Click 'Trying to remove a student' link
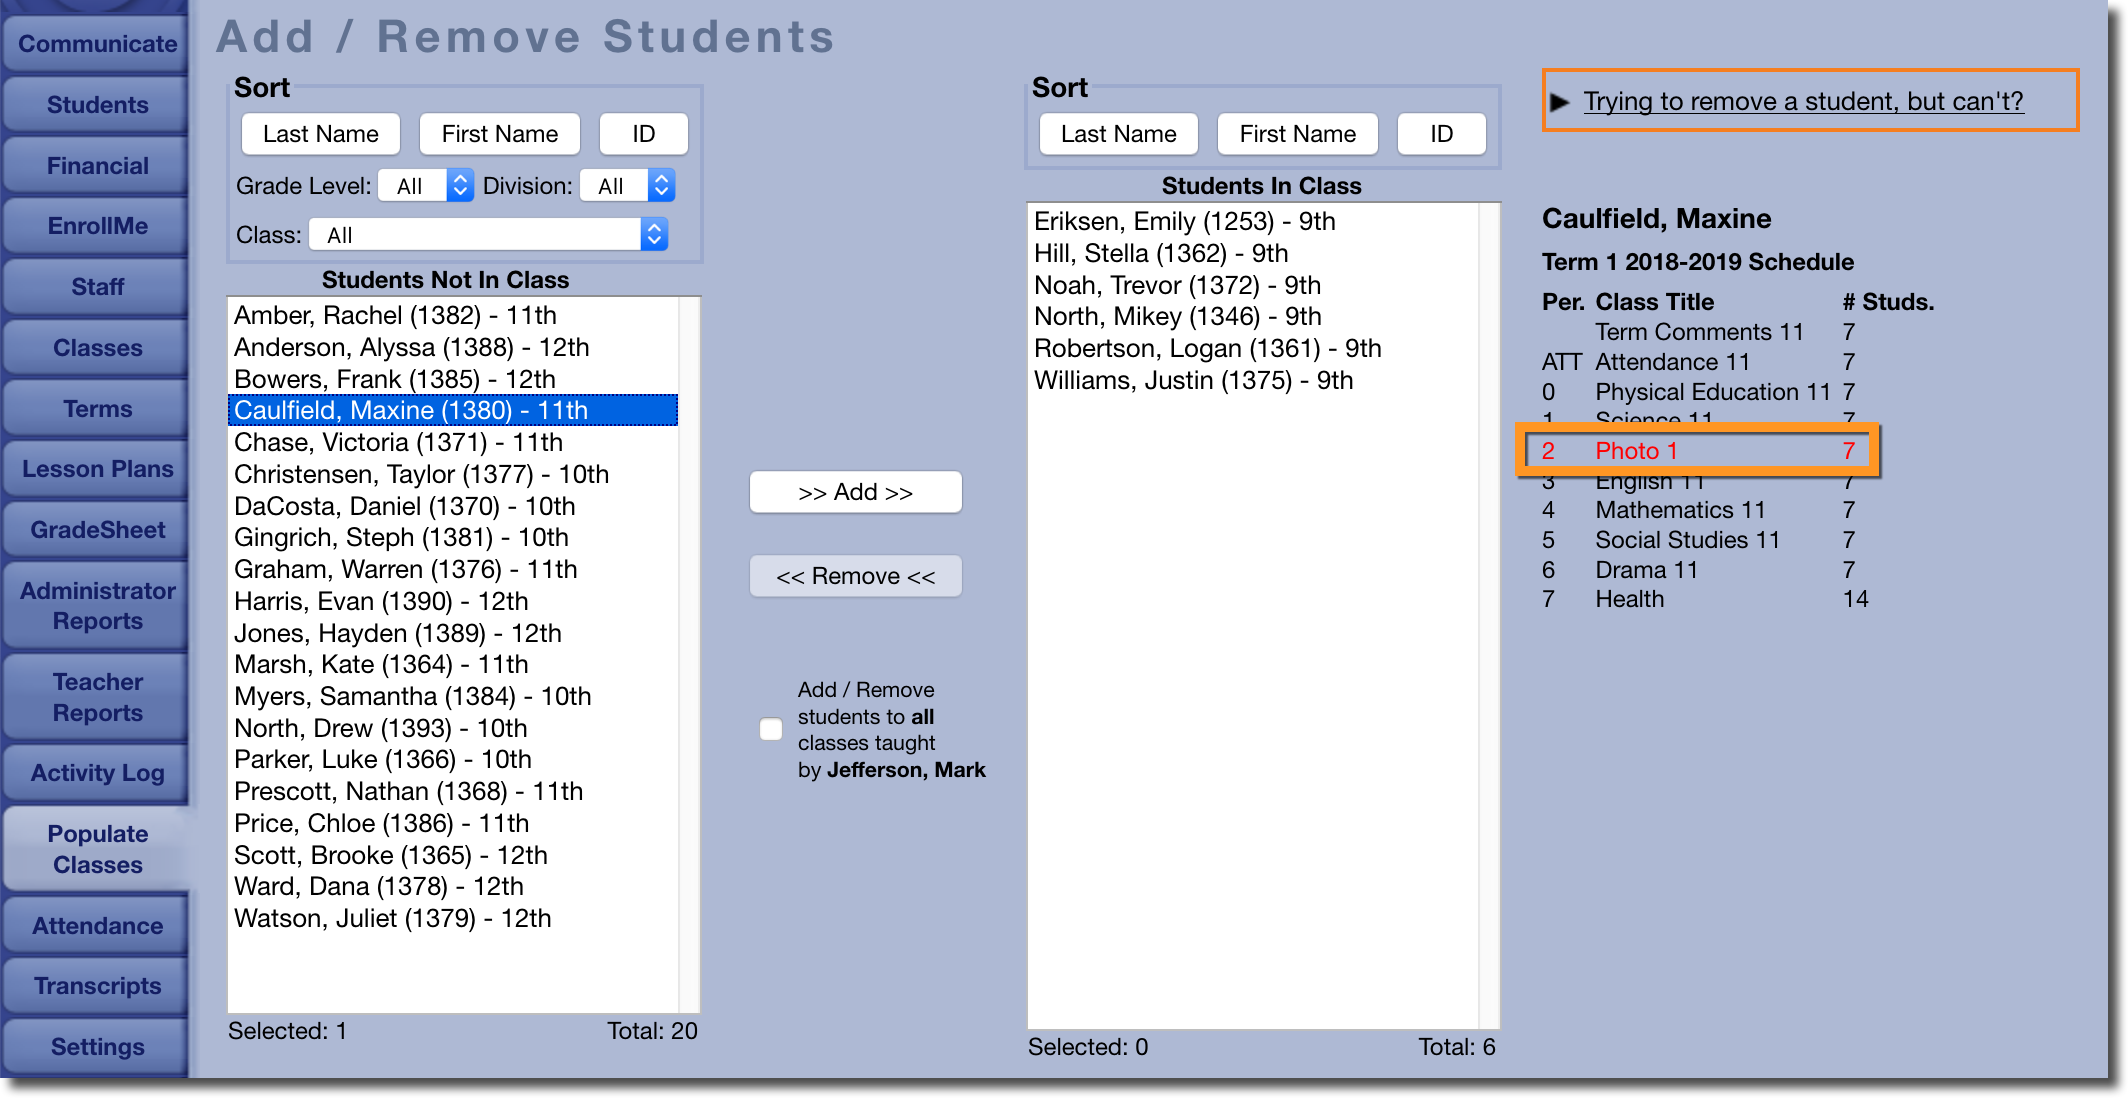This screenshot has height=1098, width=2128. coord(1803,102)
